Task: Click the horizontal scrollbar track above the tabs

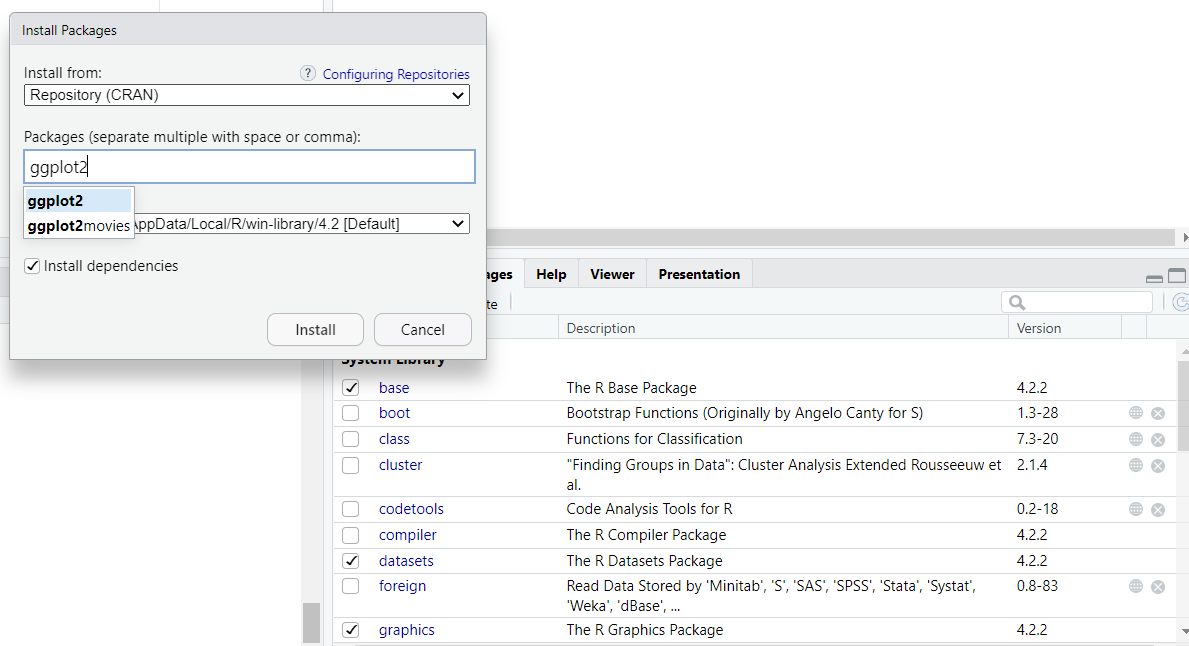Action: coord(831,237)
